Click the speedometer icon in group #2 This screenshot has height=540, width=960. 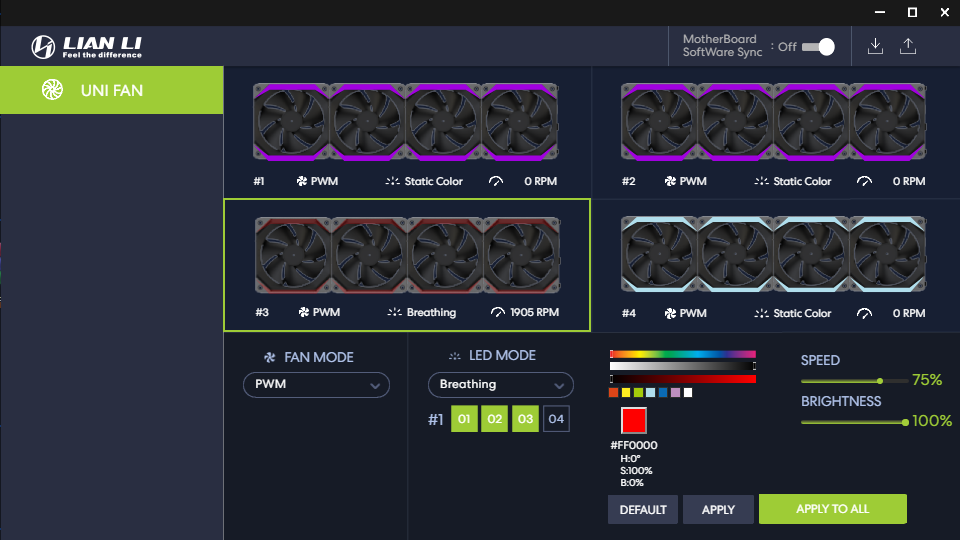864,181
